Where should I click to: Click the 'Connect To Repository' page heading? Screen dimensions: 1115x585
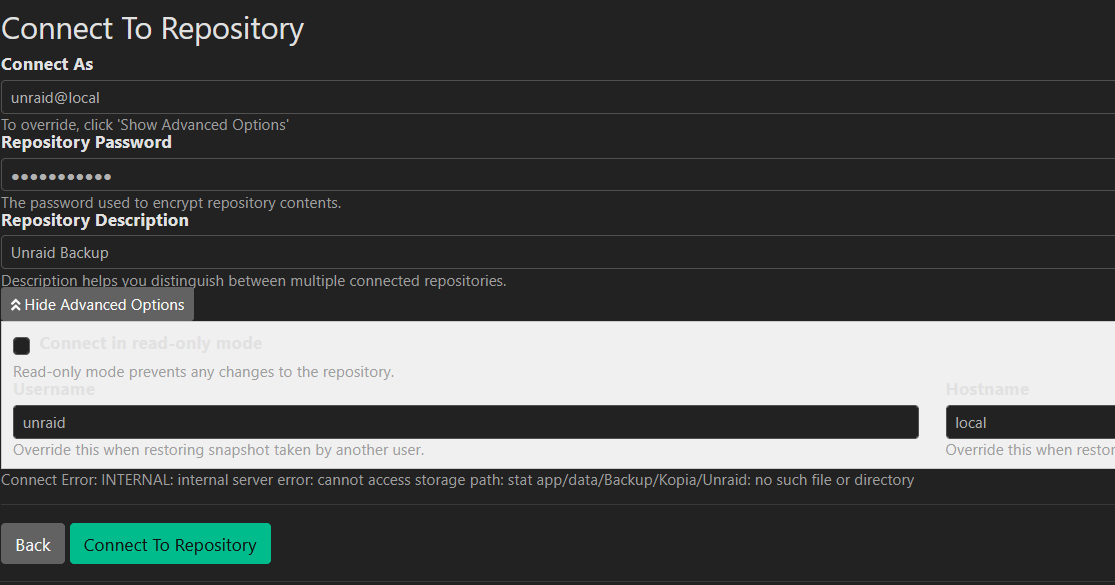(x=152, y=27)
